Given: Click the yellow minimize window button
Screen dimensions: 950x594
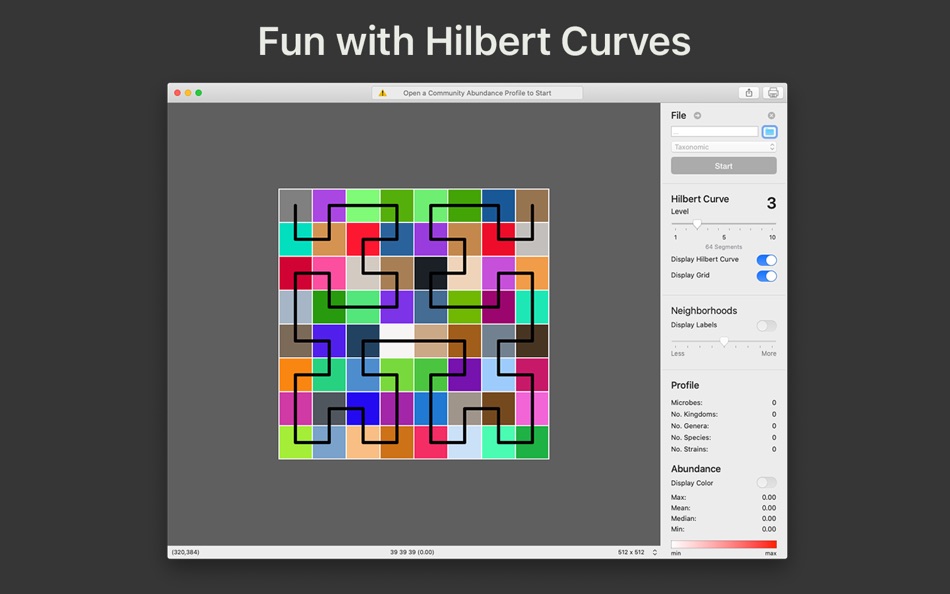Looking at the screenshot, I should click(188, 93).
